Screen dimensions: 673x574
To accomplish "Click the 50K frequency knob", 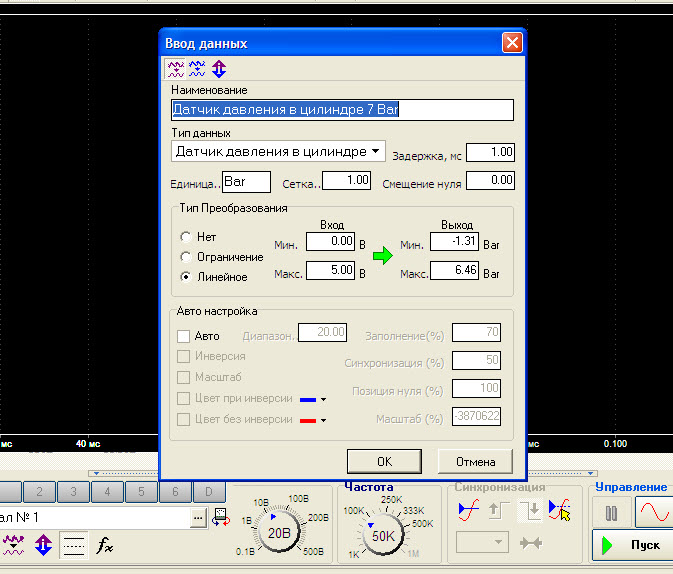I will point(383,536).
